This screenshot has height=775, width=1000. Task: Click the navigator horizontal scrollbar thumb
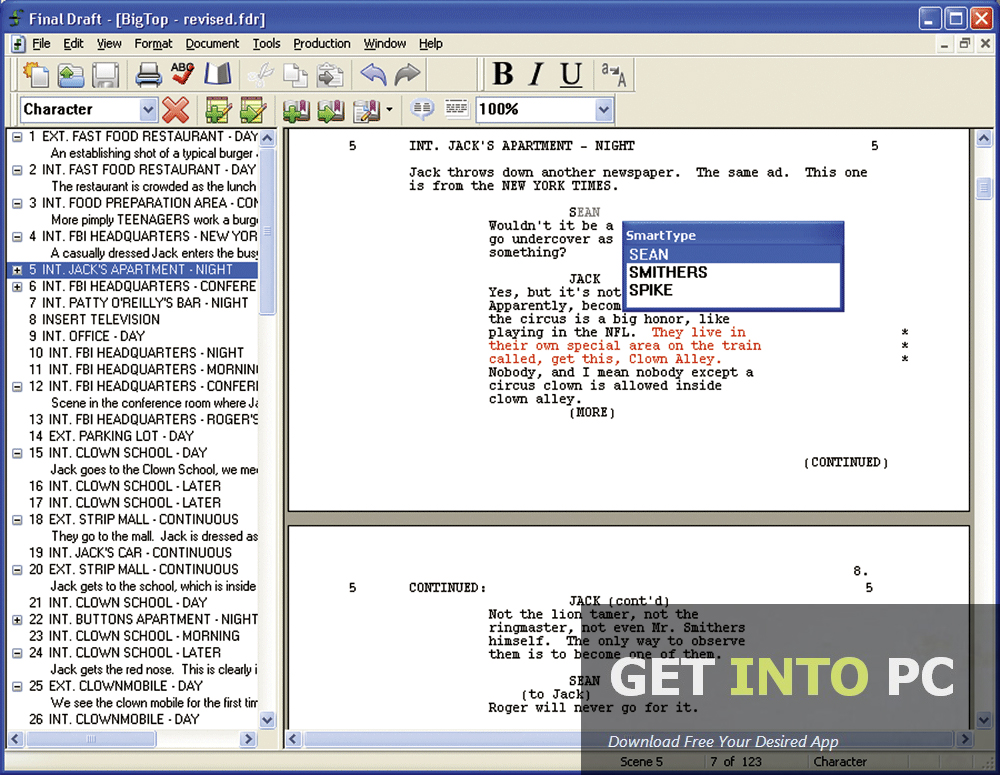point(91,739)
